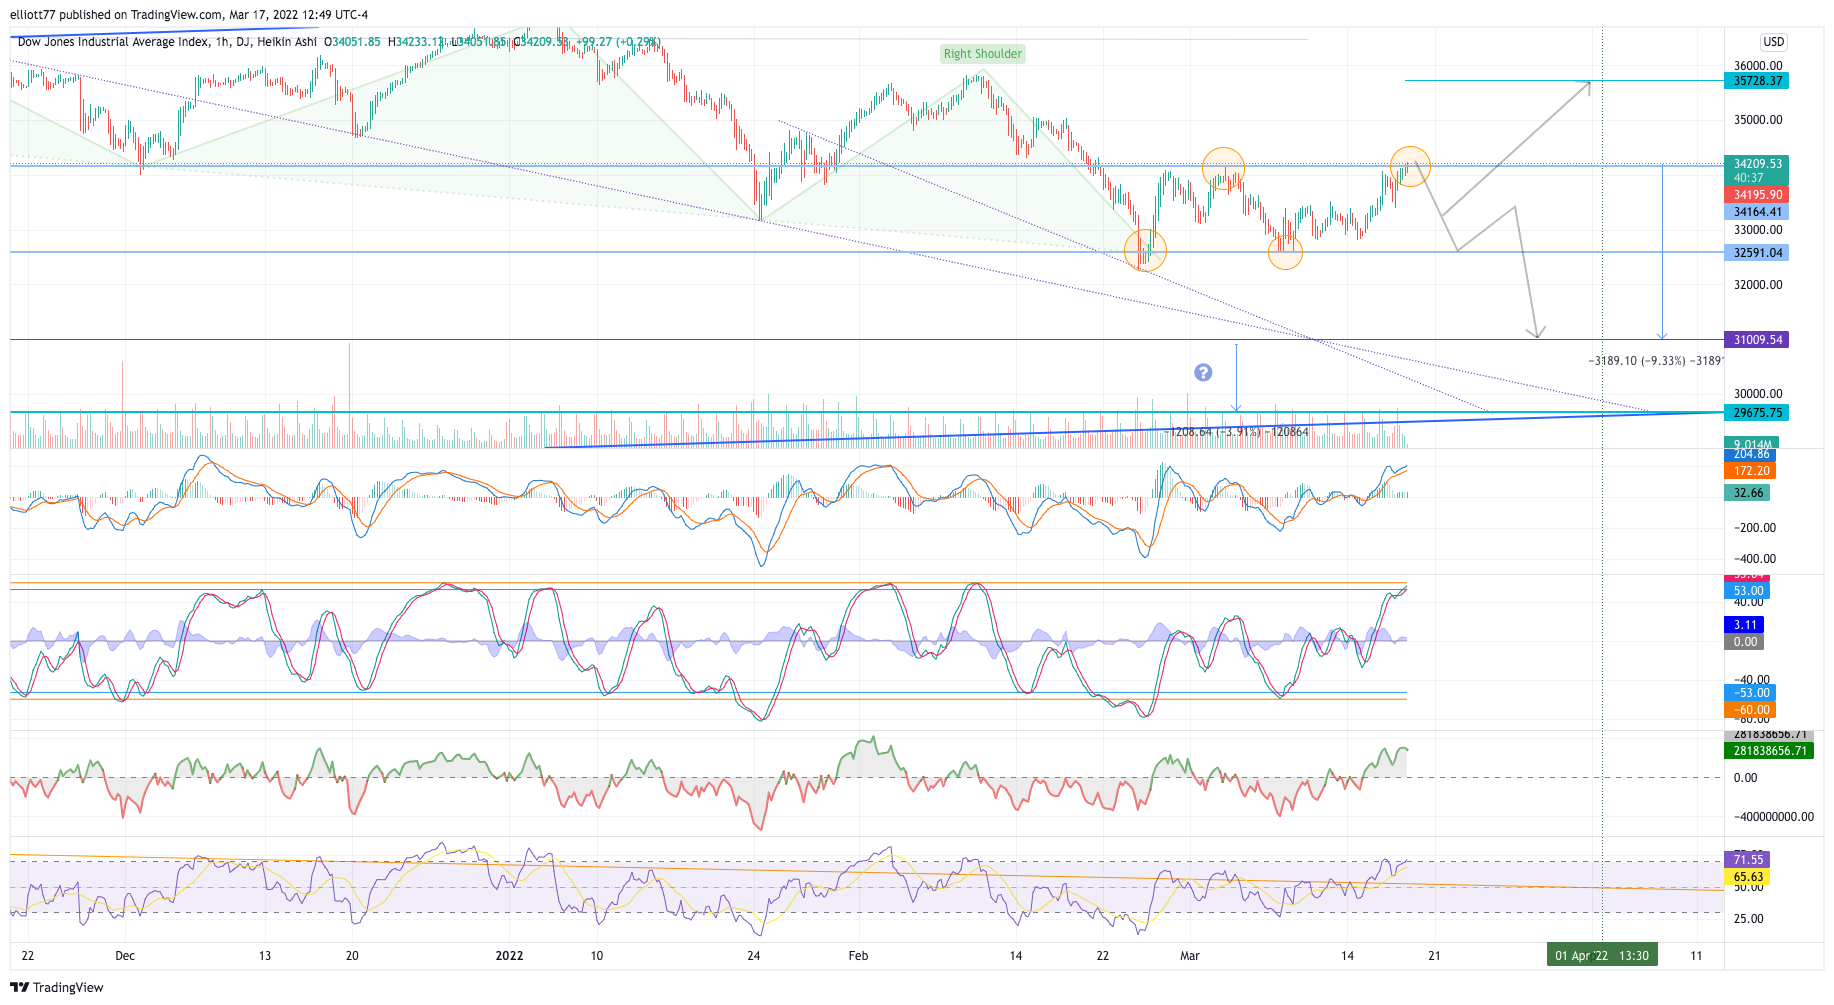Click the 34209.53 current price label
Viewport: 1834px width, 1005px height.
tap(1757, 164)
